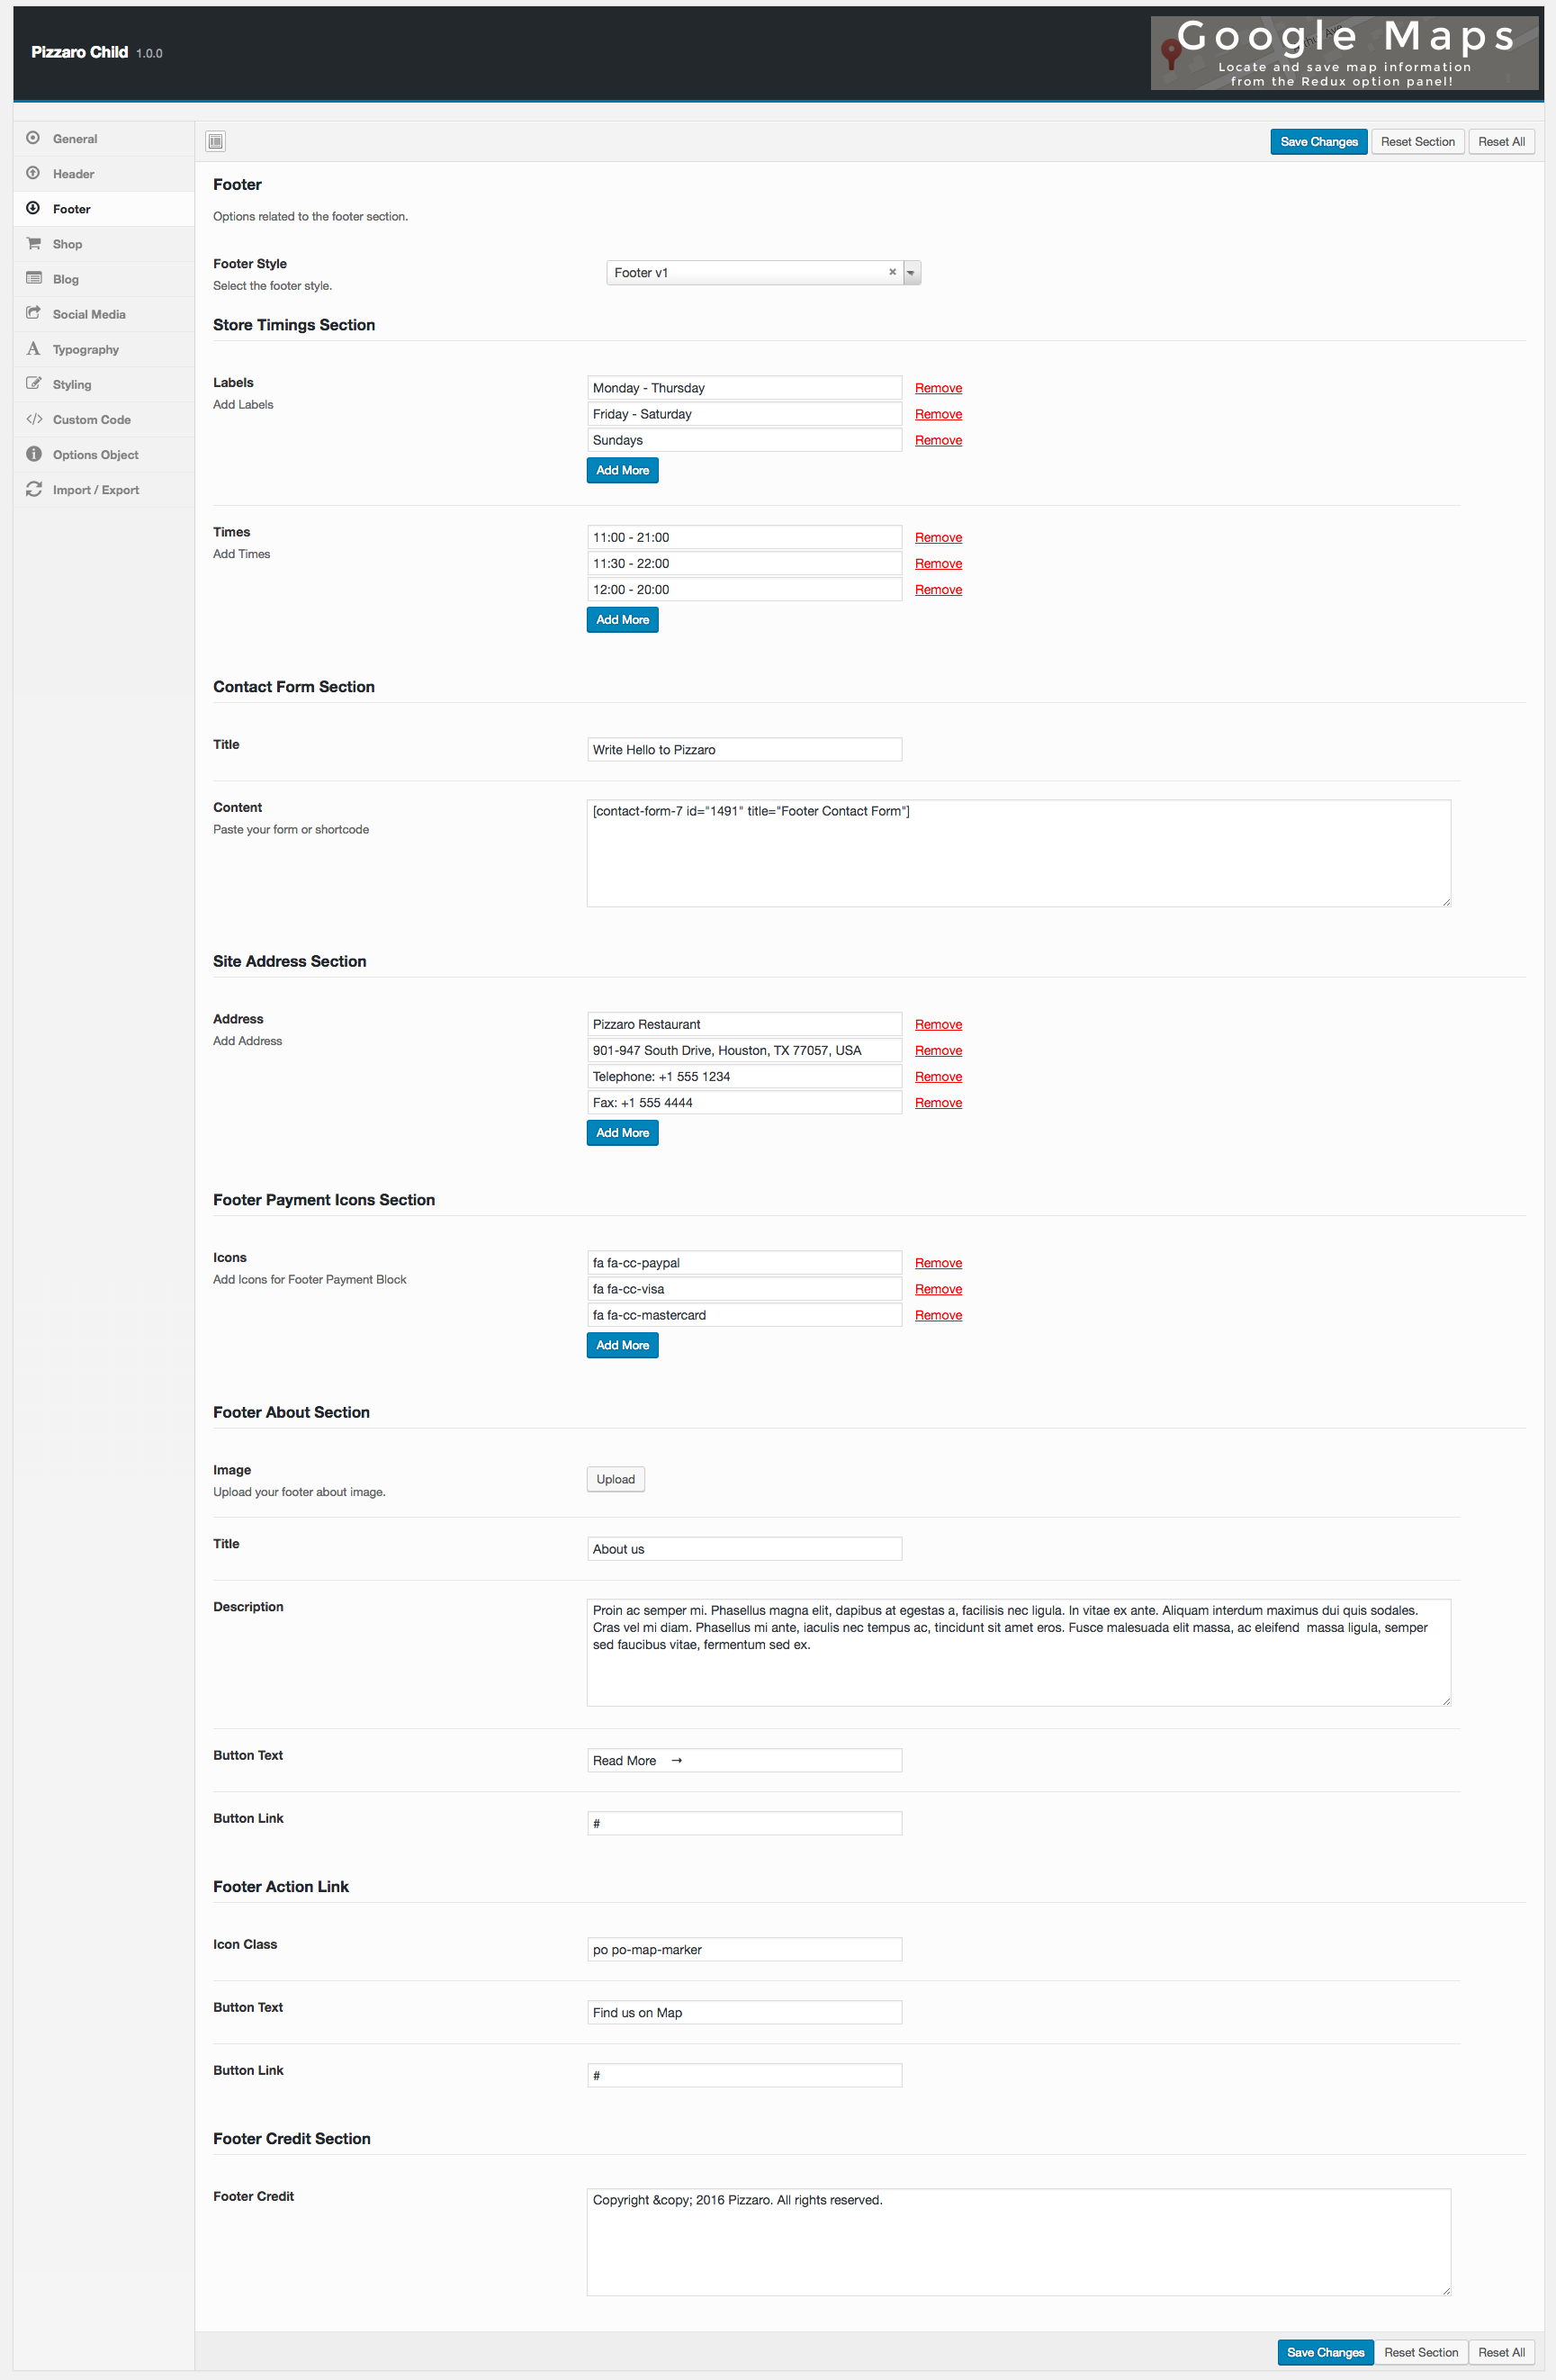Switch to the Blog tab
The image size is (1556, 2380).
[x=104, y=279]
